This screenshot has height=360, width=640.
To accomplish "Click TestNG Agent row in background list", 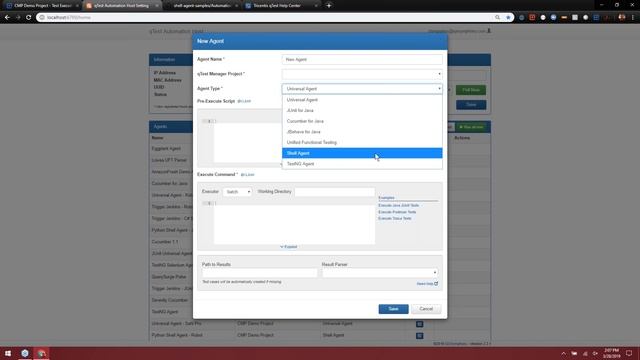I will 165,312.
